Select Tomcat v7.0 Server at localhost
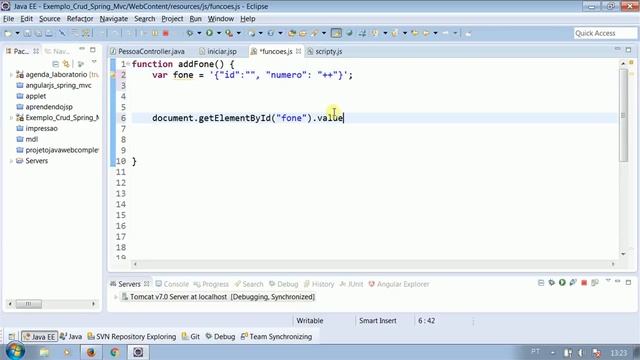This screenshot has height=360, width=640. tap(218, 297)
